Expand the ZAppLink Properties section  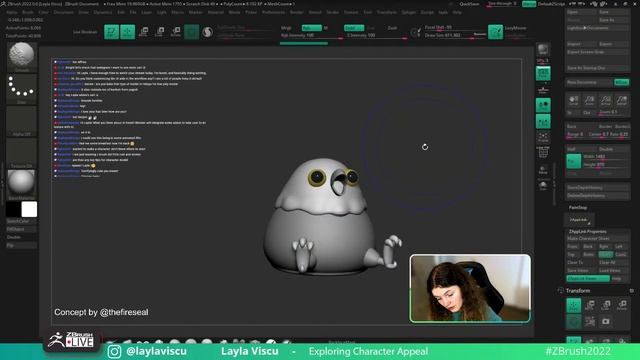coord(588,231)
